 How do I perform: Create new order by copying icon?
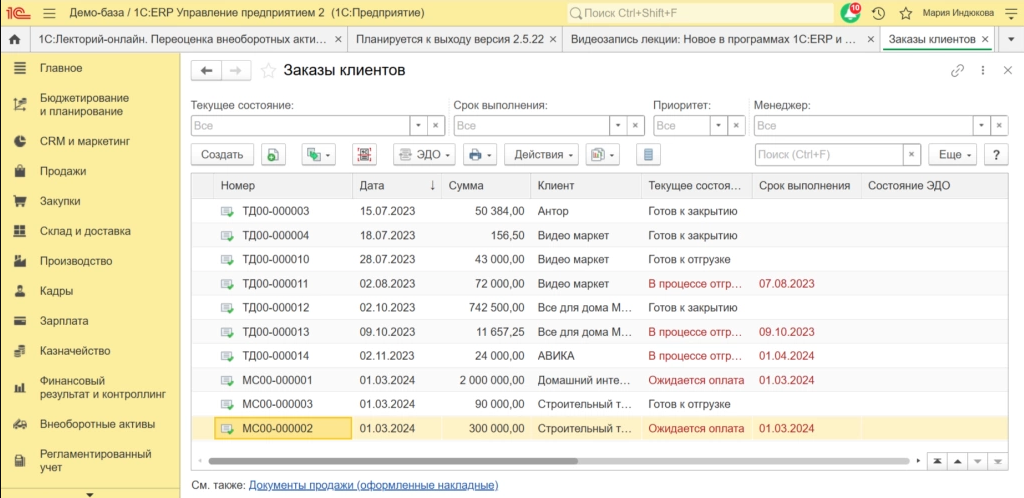click(274, 155)
